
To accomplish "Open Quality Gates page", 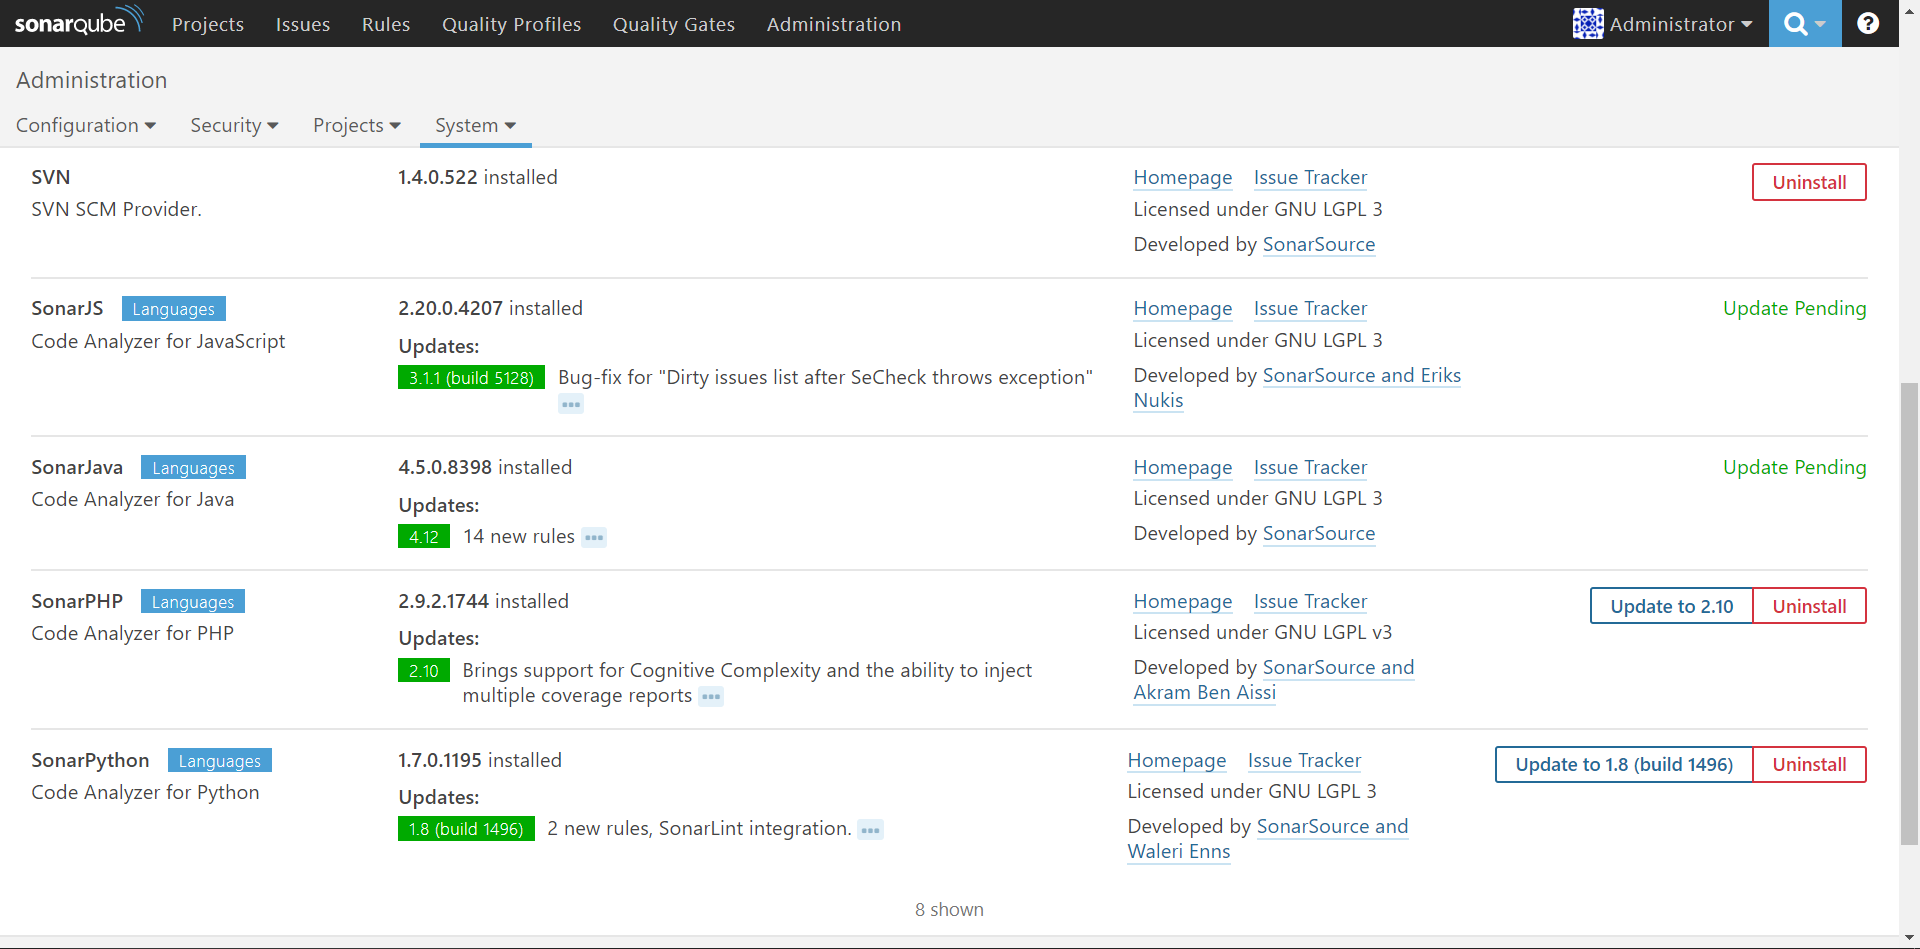I will click(674, 24).
